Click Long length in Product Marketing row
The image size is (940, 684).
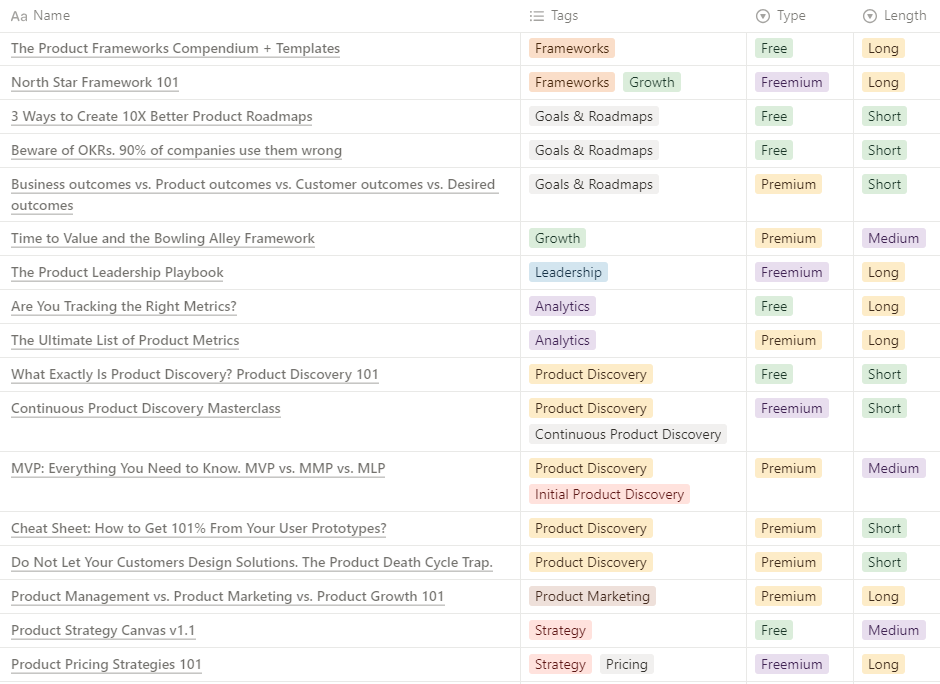(x=883, y=596)
